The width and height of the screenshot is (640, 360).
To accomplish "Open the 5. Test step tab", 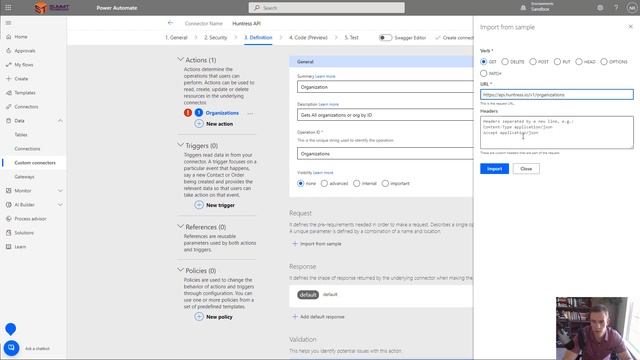I will coord(351,38).
